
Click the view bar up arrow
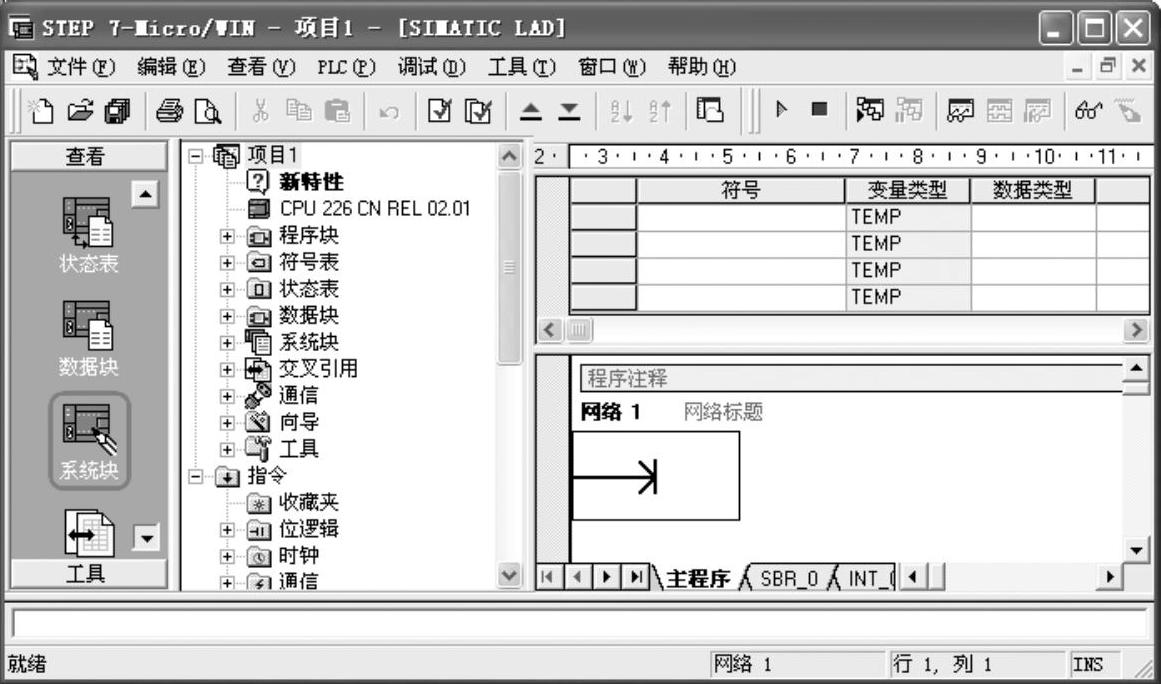pyautogui.click(x=145, y=195)
